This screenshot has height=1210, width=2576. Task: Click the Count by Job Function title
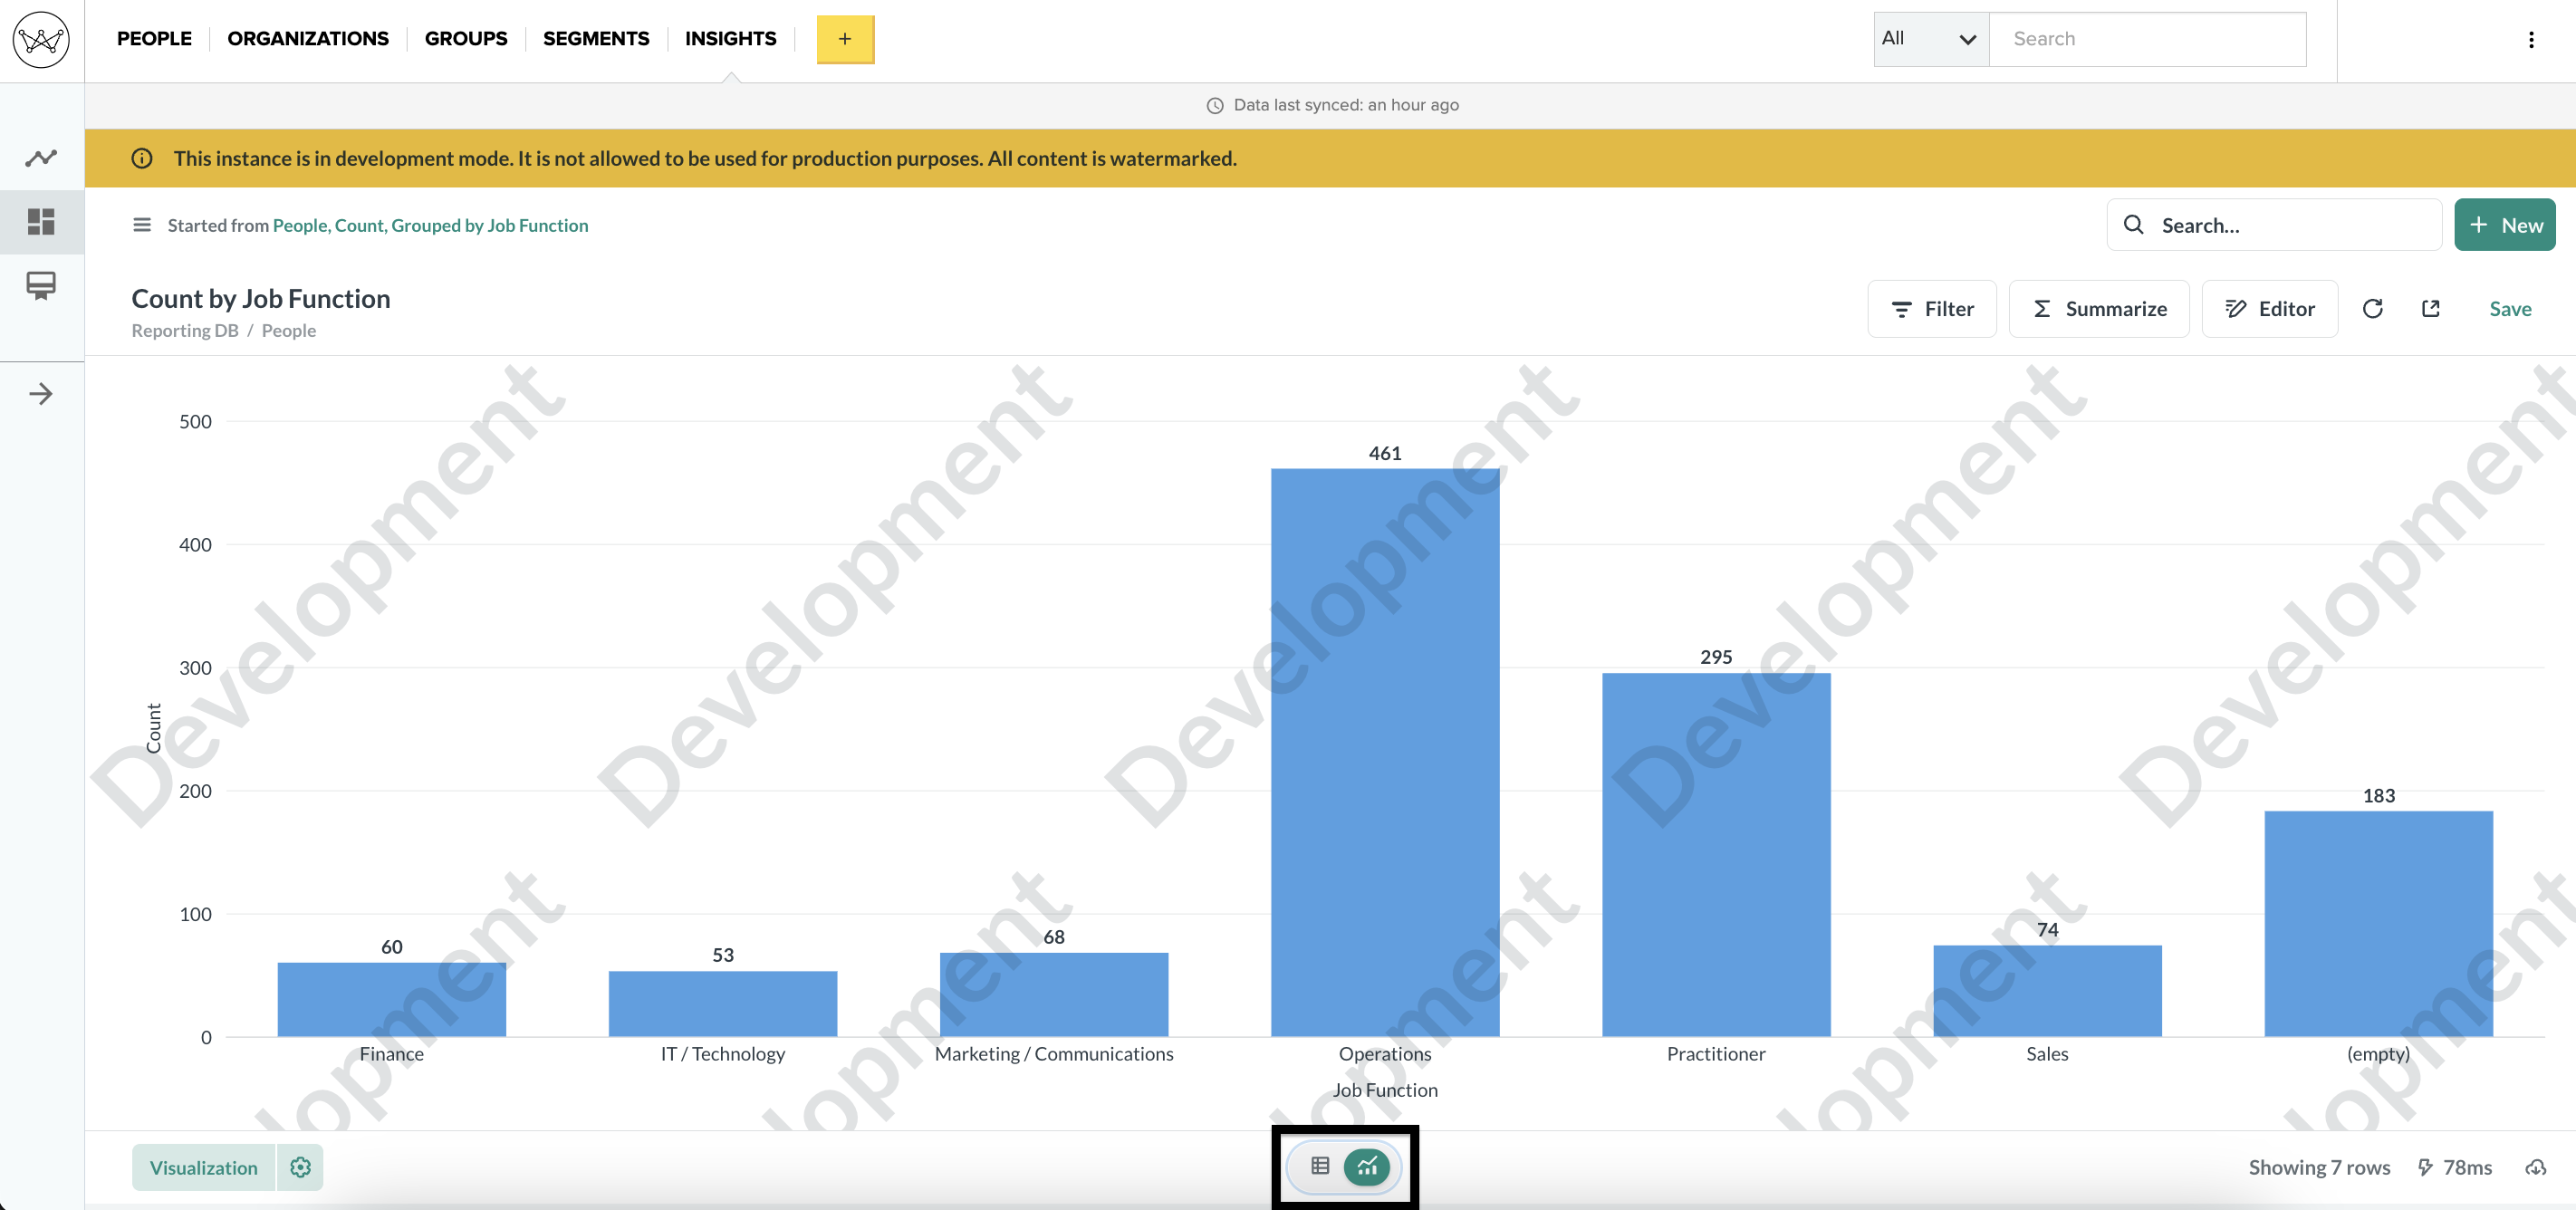pos(261,299)
